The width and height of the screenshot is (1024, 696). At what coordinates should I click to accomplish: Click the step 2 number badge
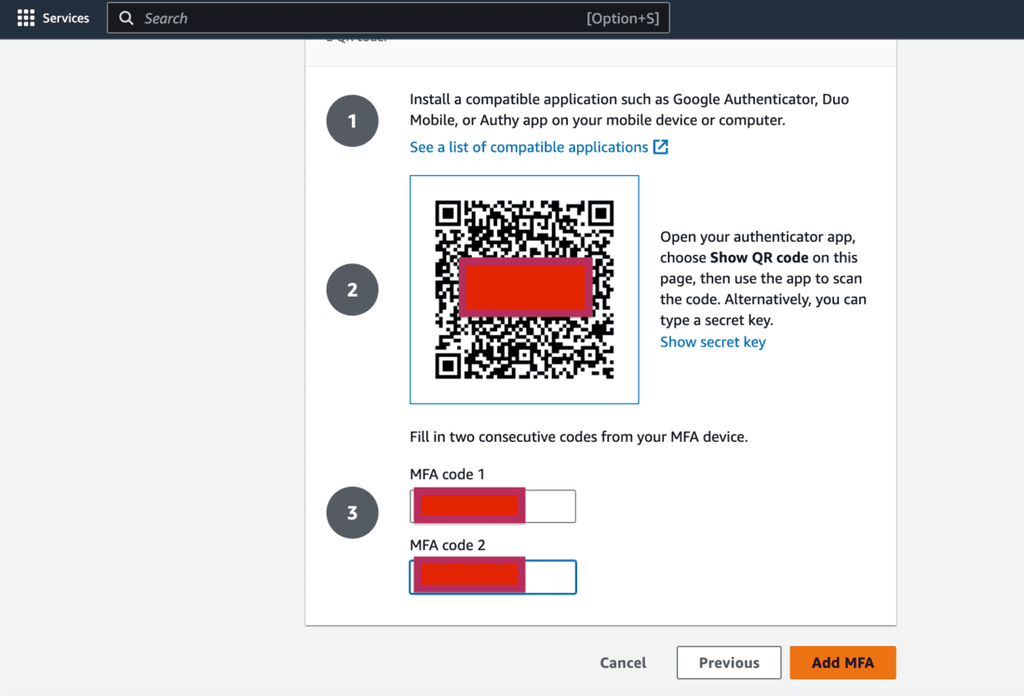click(352, 290)
